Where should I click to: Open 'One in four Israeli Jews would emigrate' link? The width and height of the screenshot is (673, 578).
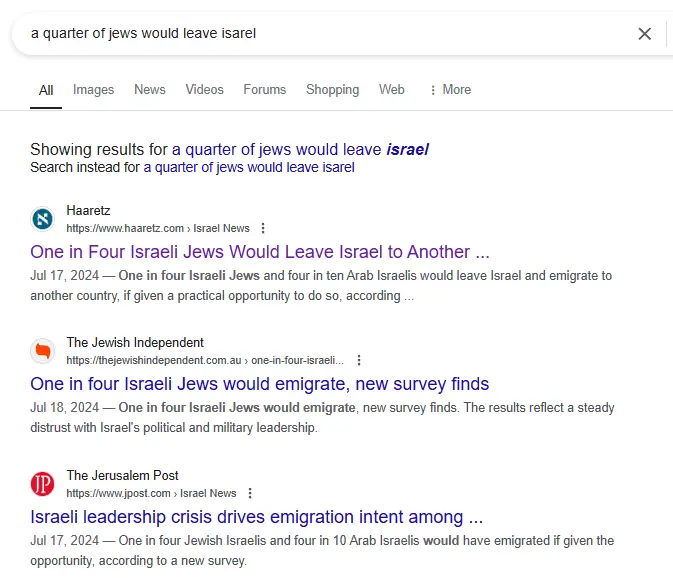click(260, 384)
